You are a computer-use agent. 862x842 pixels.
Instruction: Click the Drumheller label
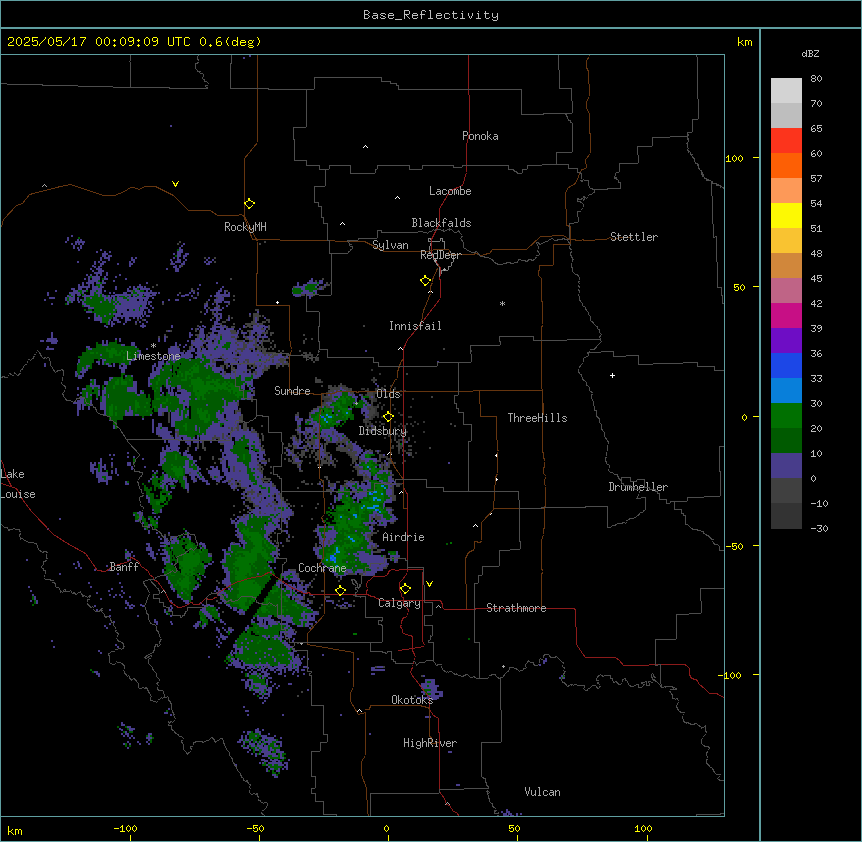pos(638,487)
